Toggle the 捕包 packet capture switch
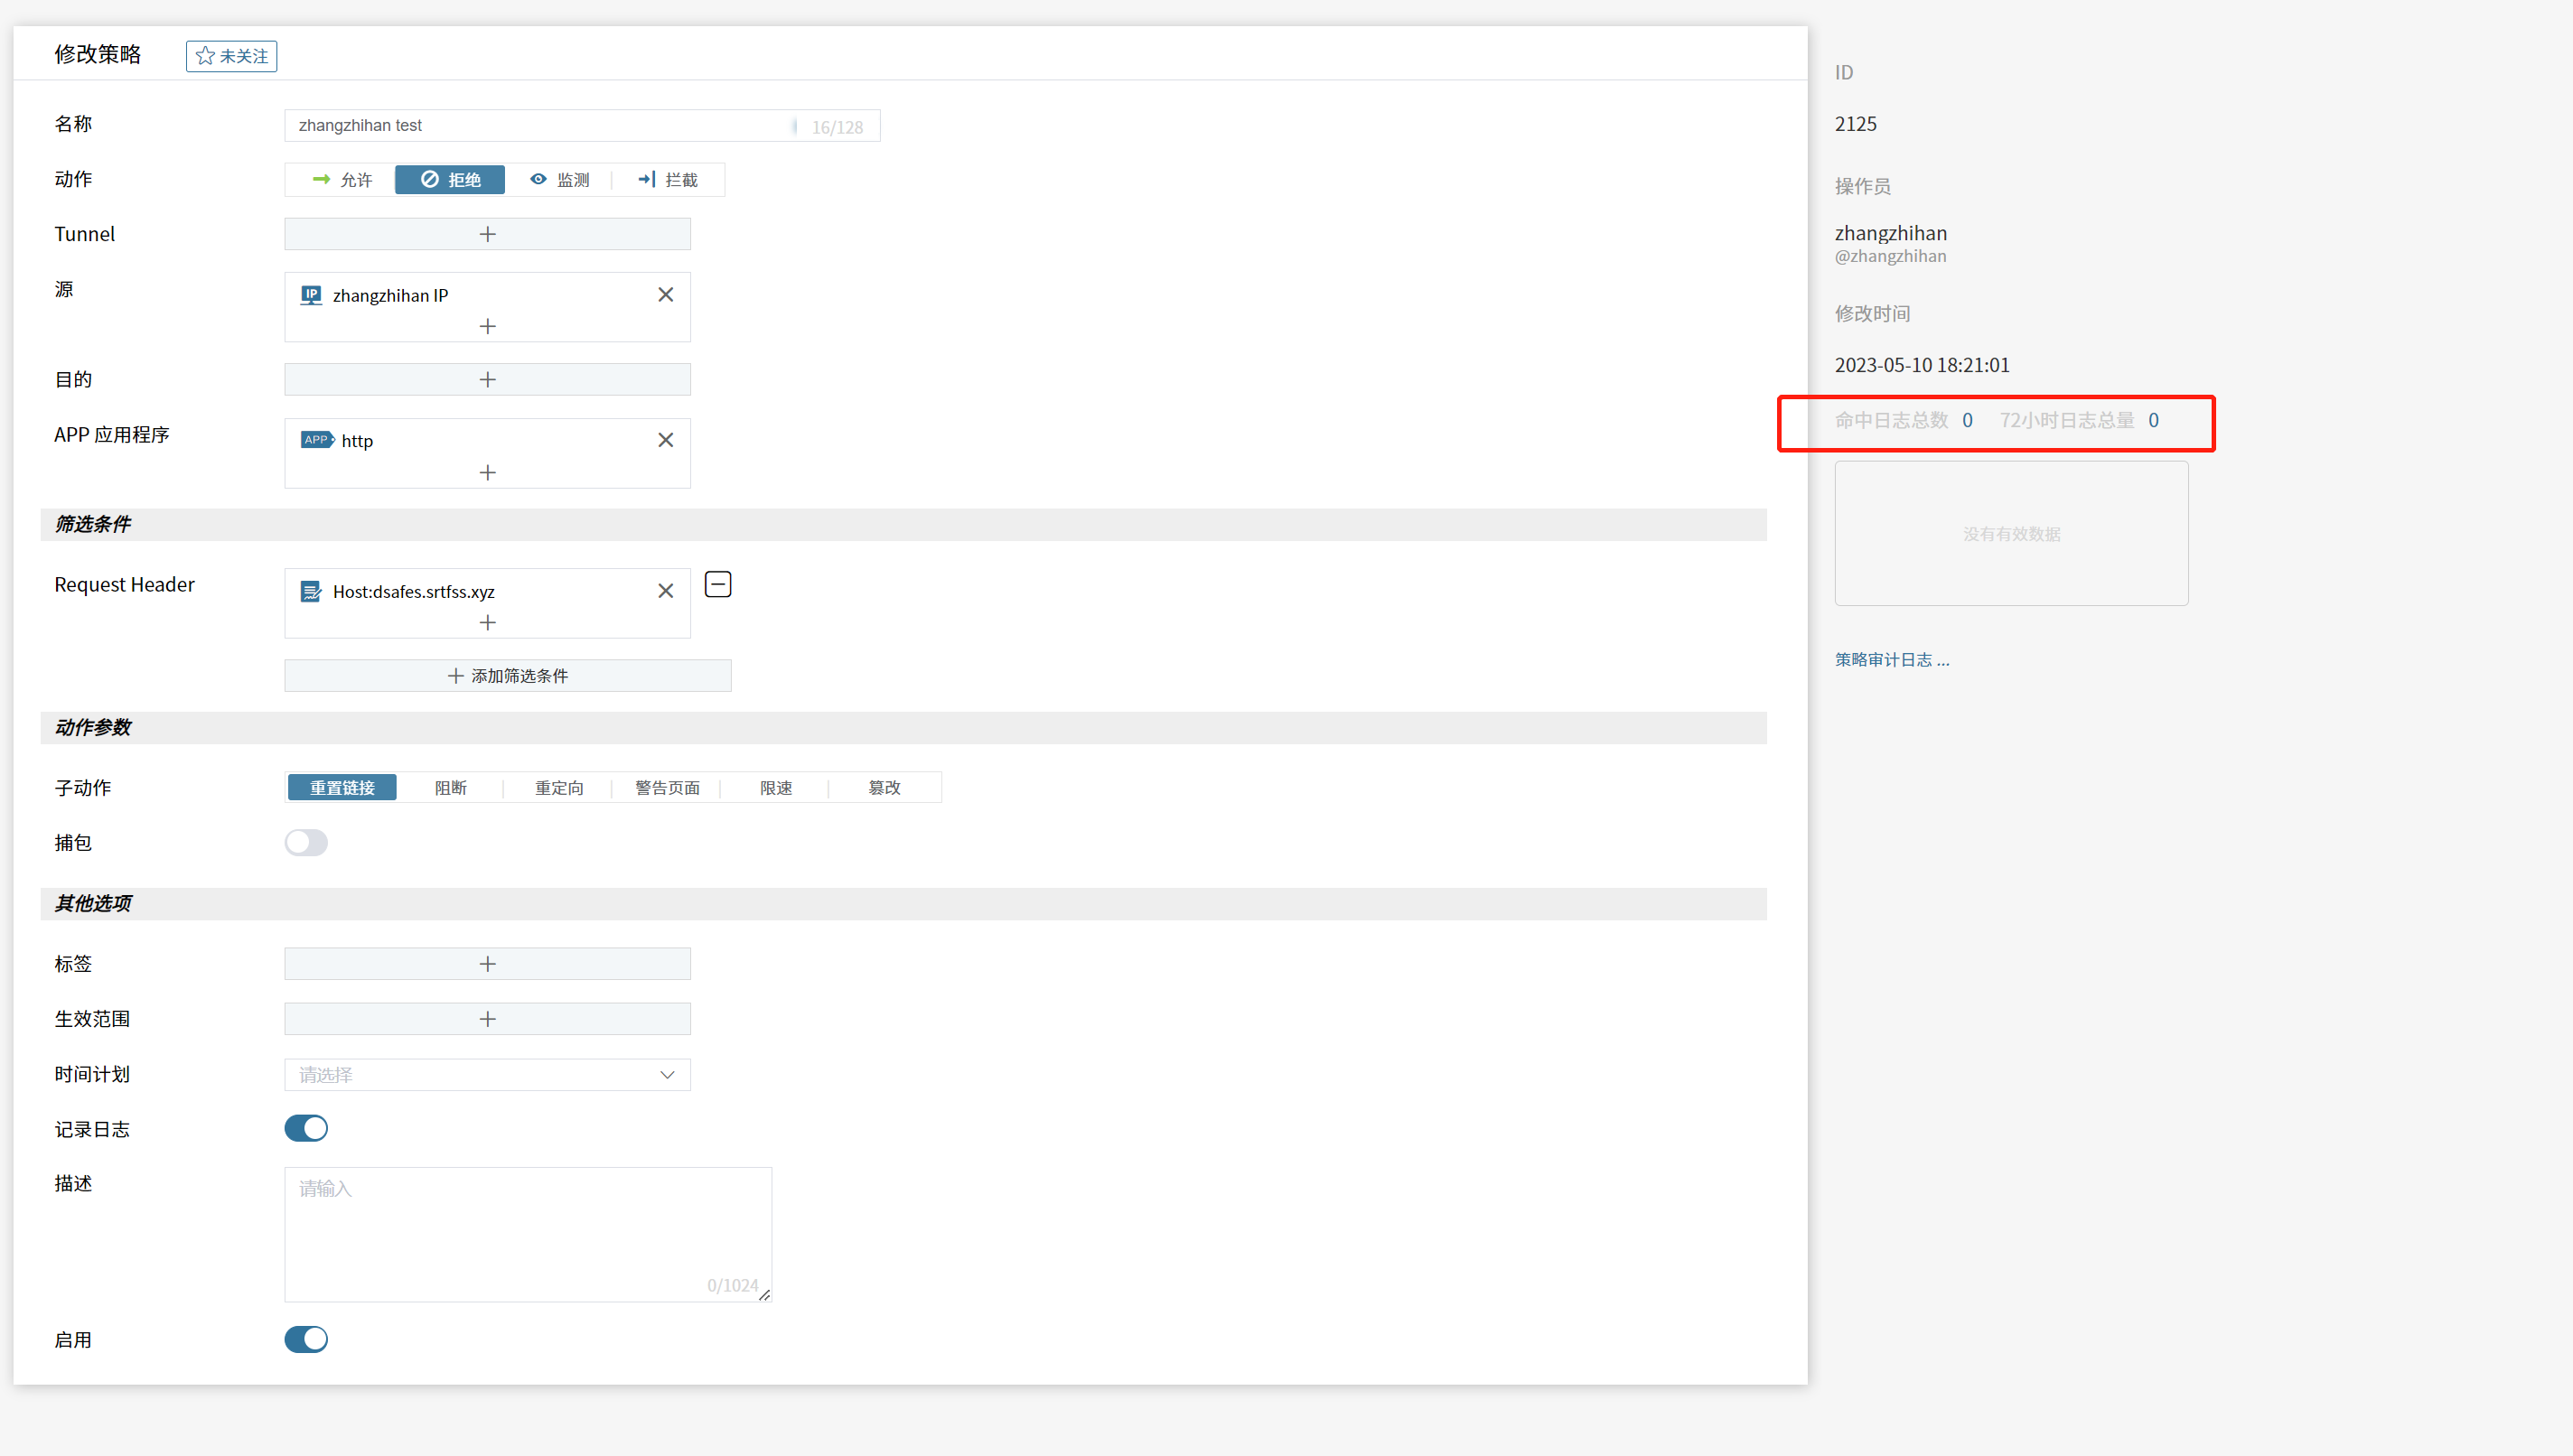 pos(306,843)
